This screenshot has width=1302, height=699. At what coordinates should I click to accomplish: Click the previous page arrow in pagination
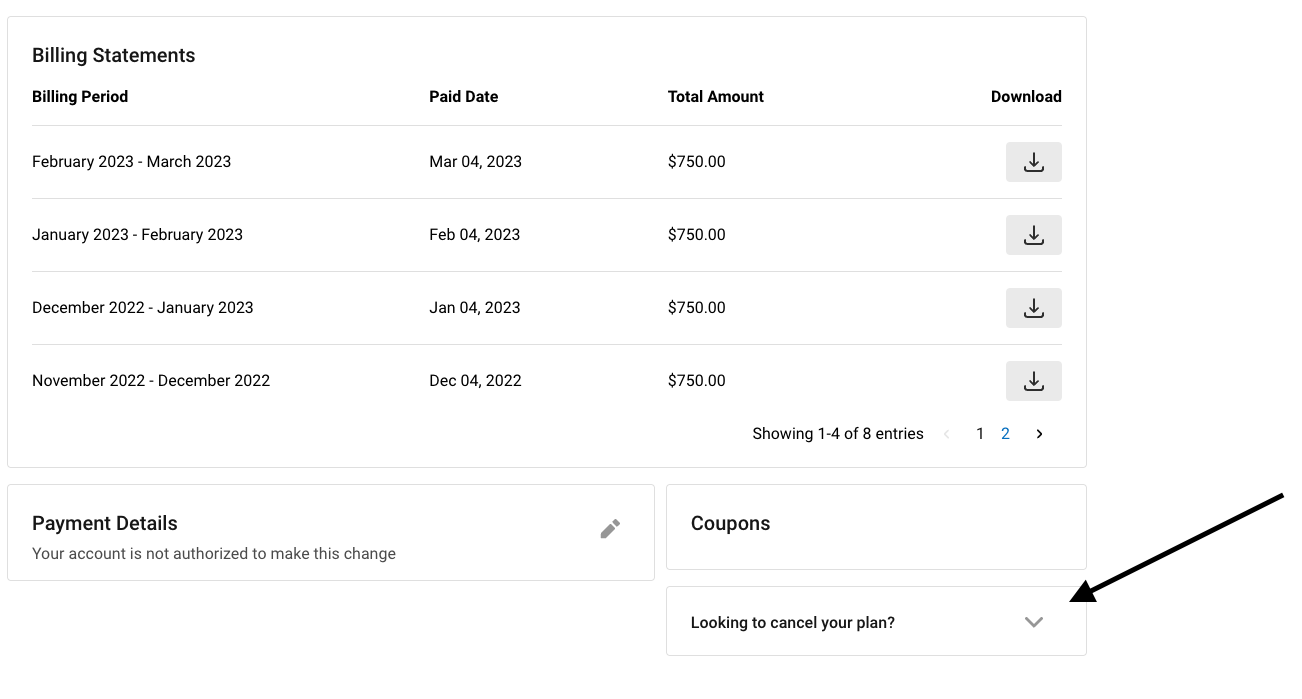point(946,434)
